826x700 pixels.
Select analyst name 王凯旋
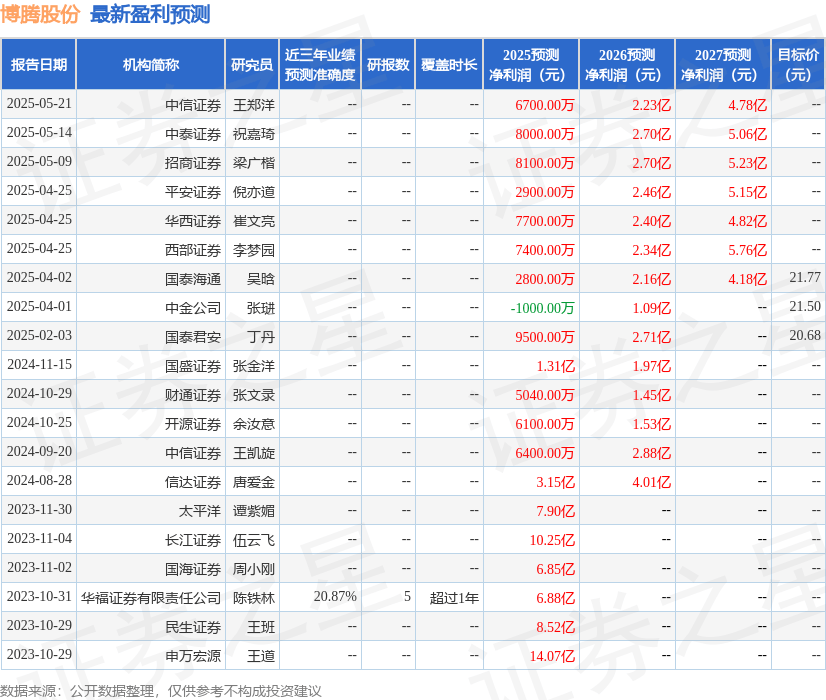(254, 453)
